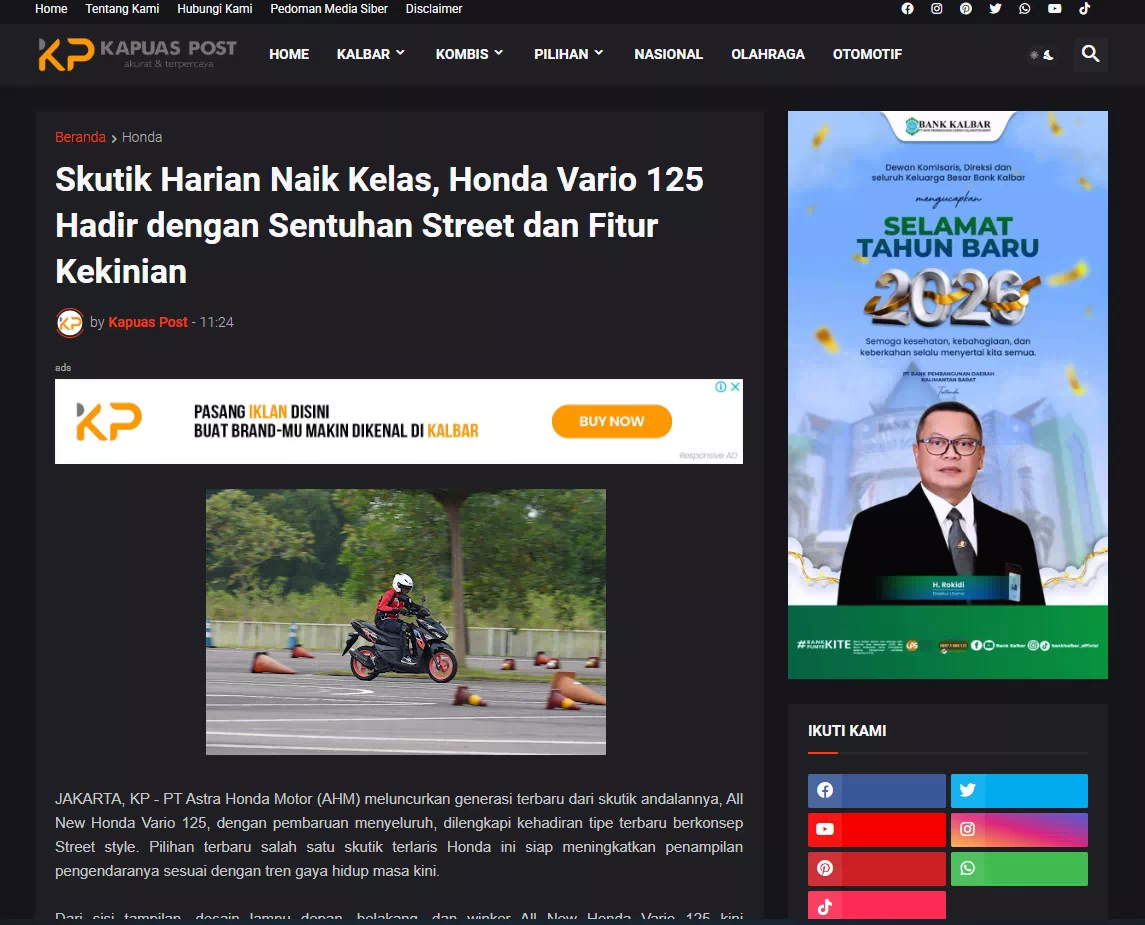Follow on Pinterest under Ikuti Kami
Viewport: 1145px width, 925px height.
876,868
